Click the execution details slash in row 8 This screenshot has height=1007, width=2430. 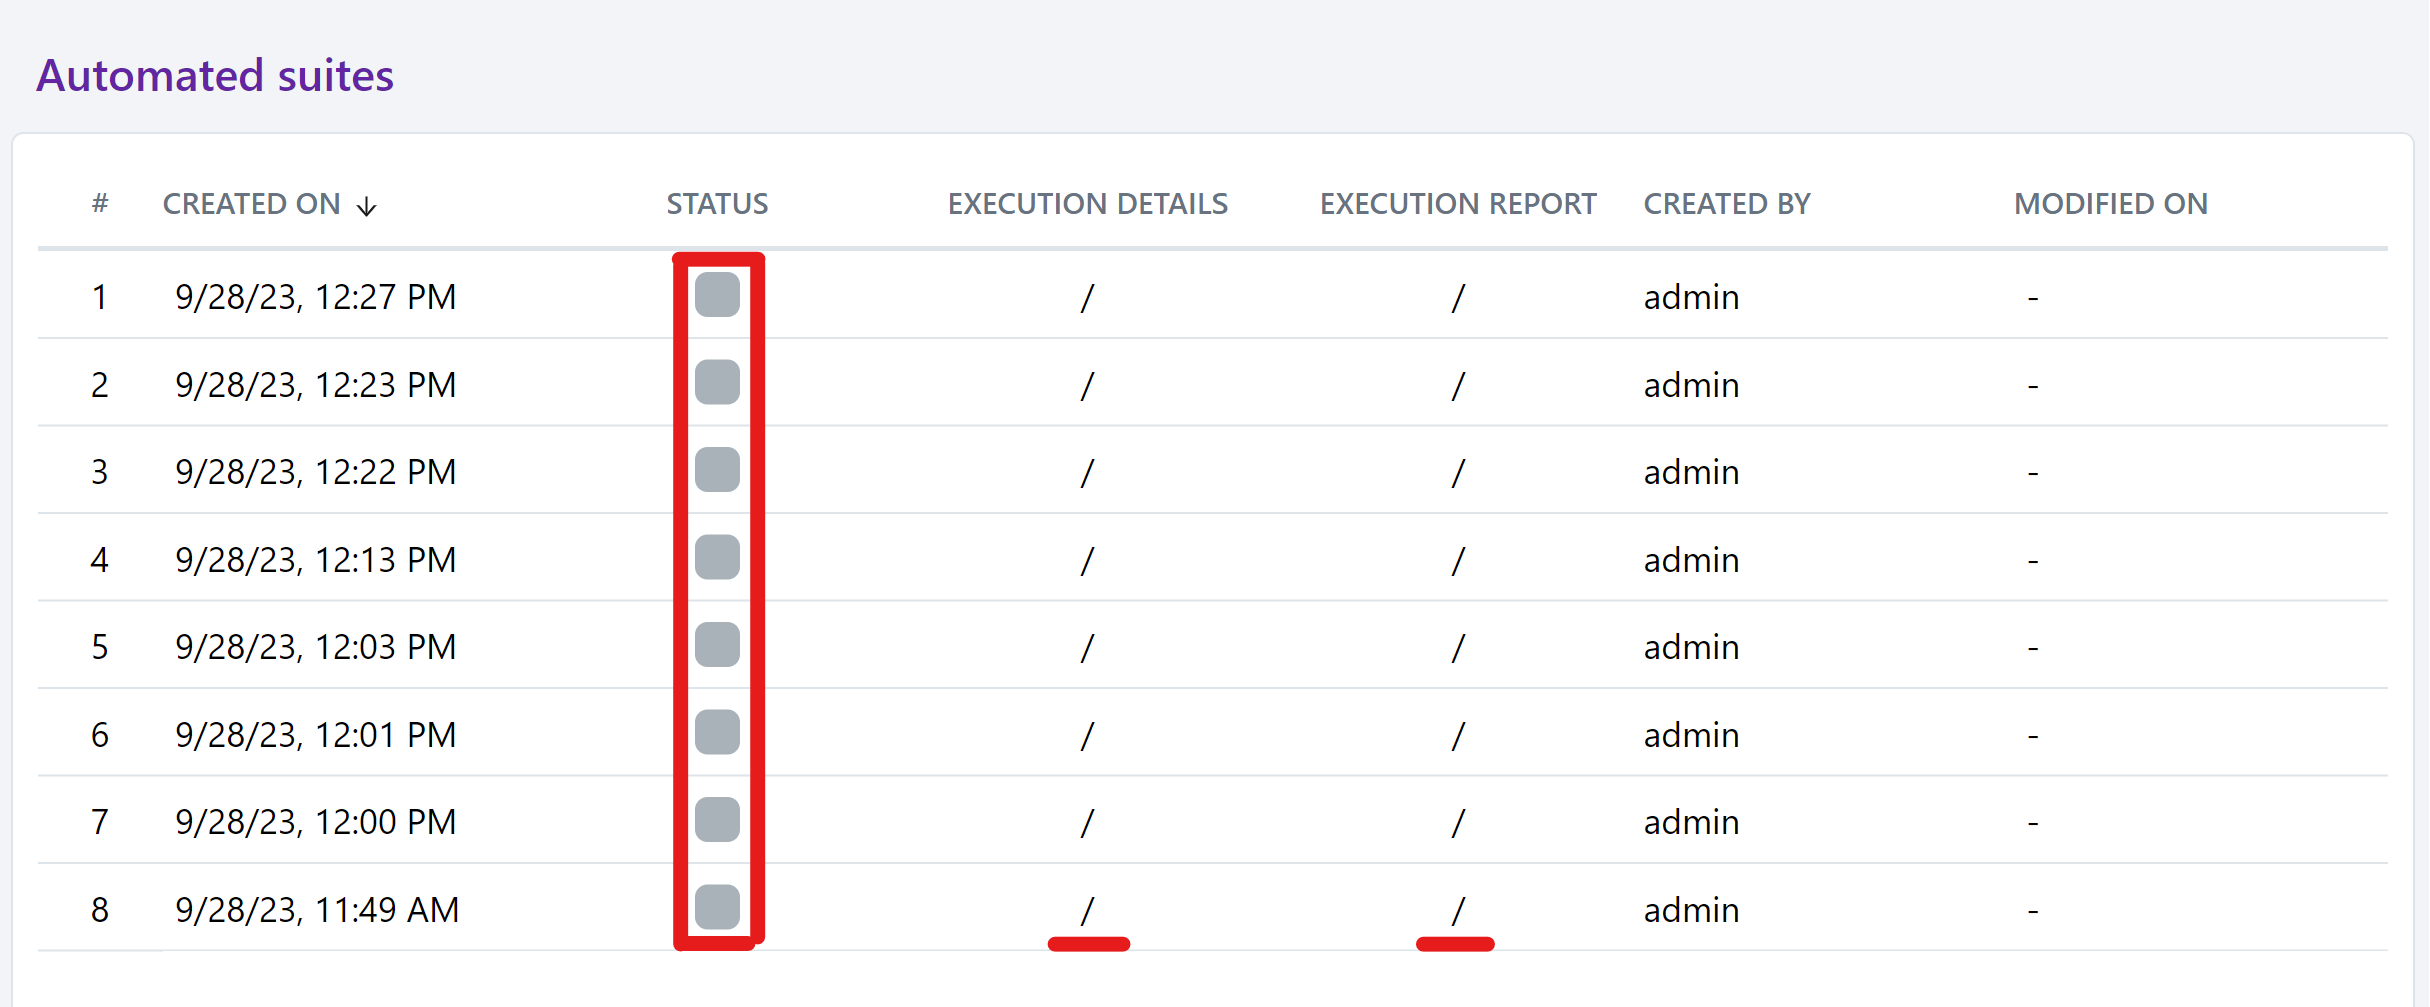pyautogui.click(x=1087, y=910)
